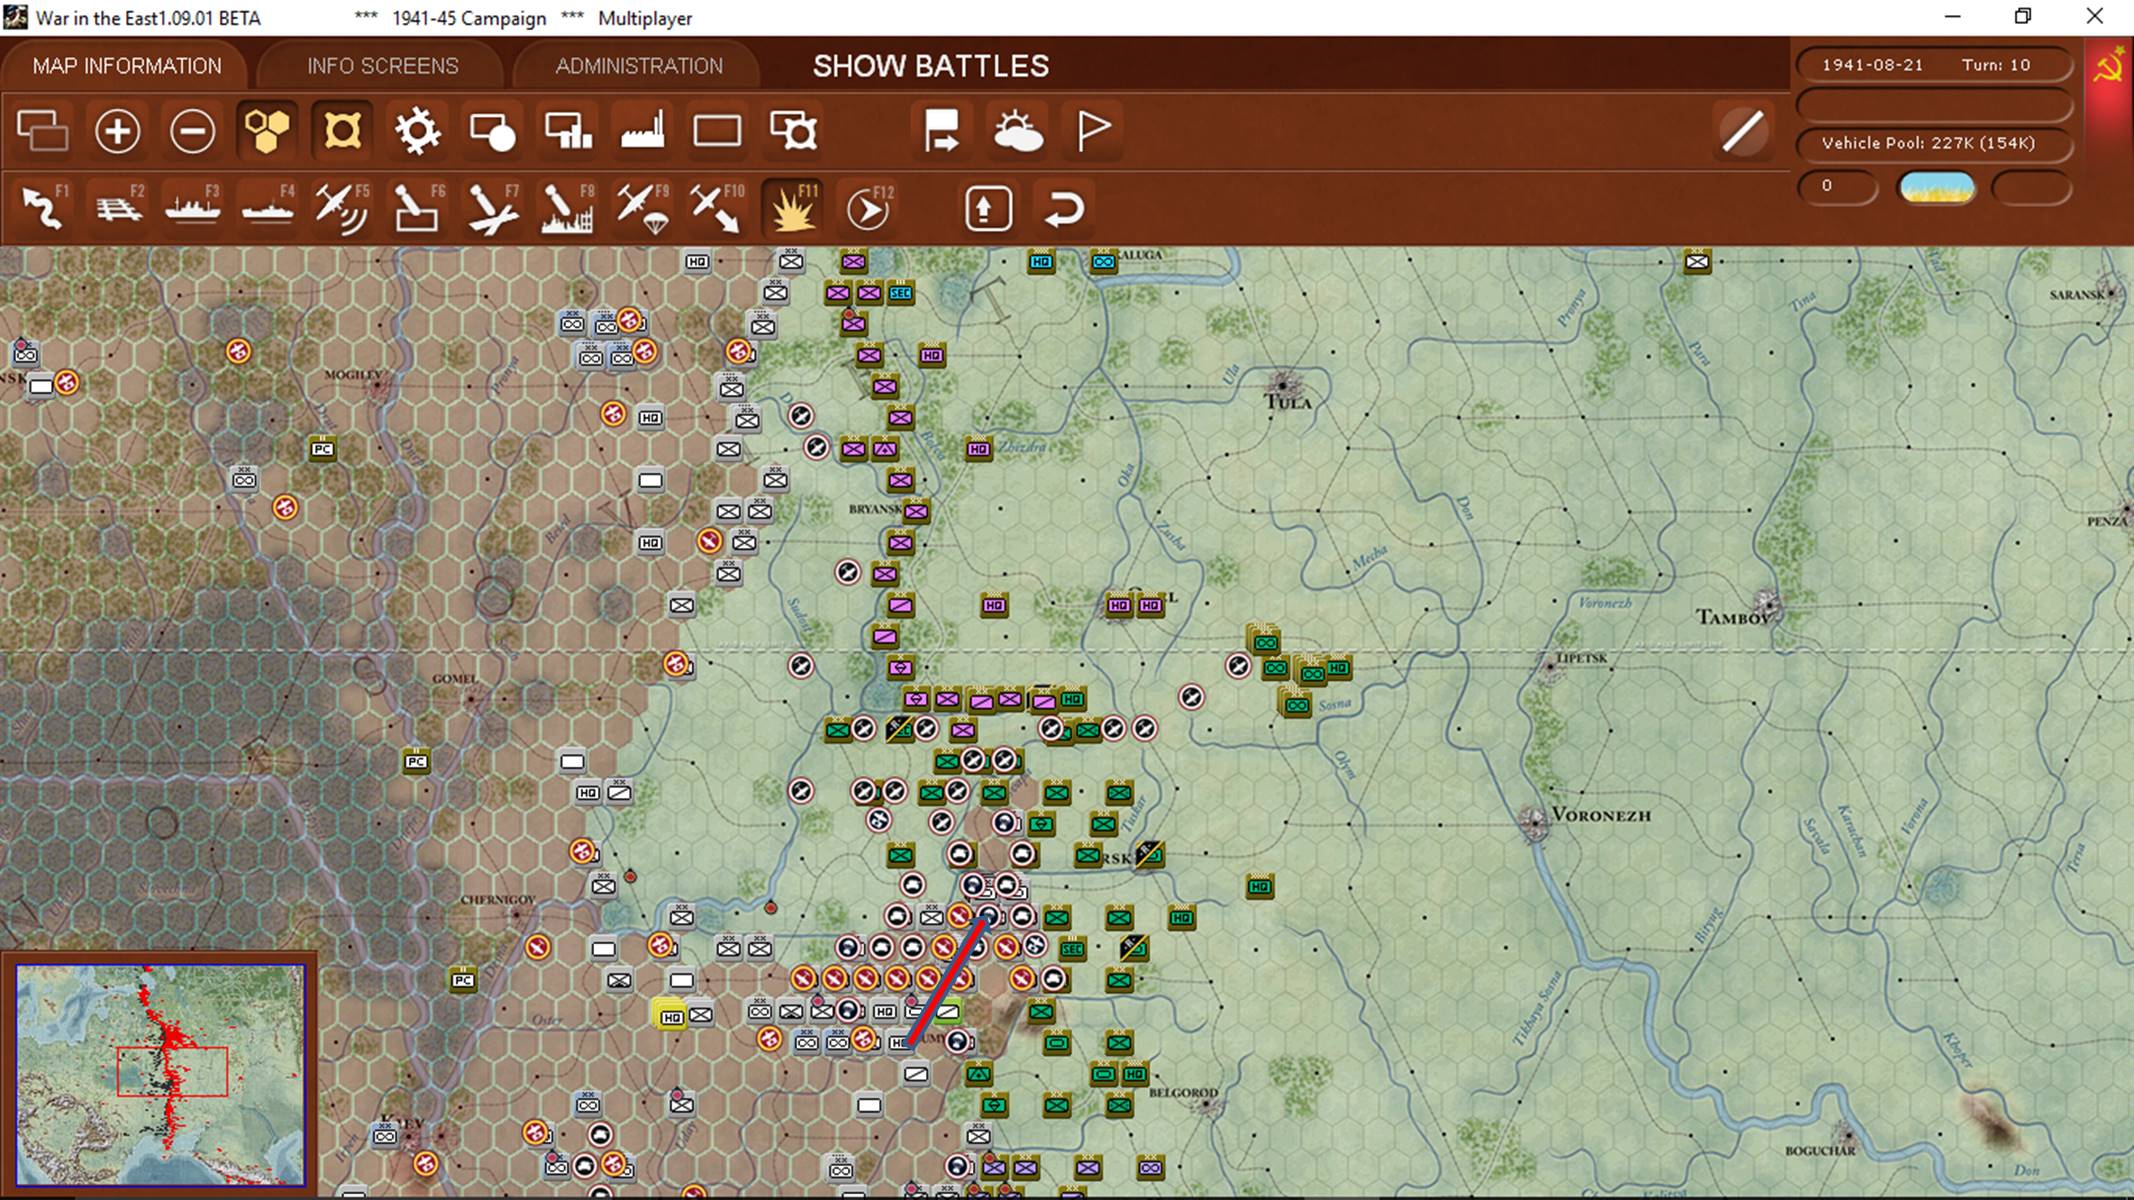Viewport: 2134px width, 1200px height.
Task: Click the blue-yellow weather indicator pill
Action: (x=1937, y=187)
